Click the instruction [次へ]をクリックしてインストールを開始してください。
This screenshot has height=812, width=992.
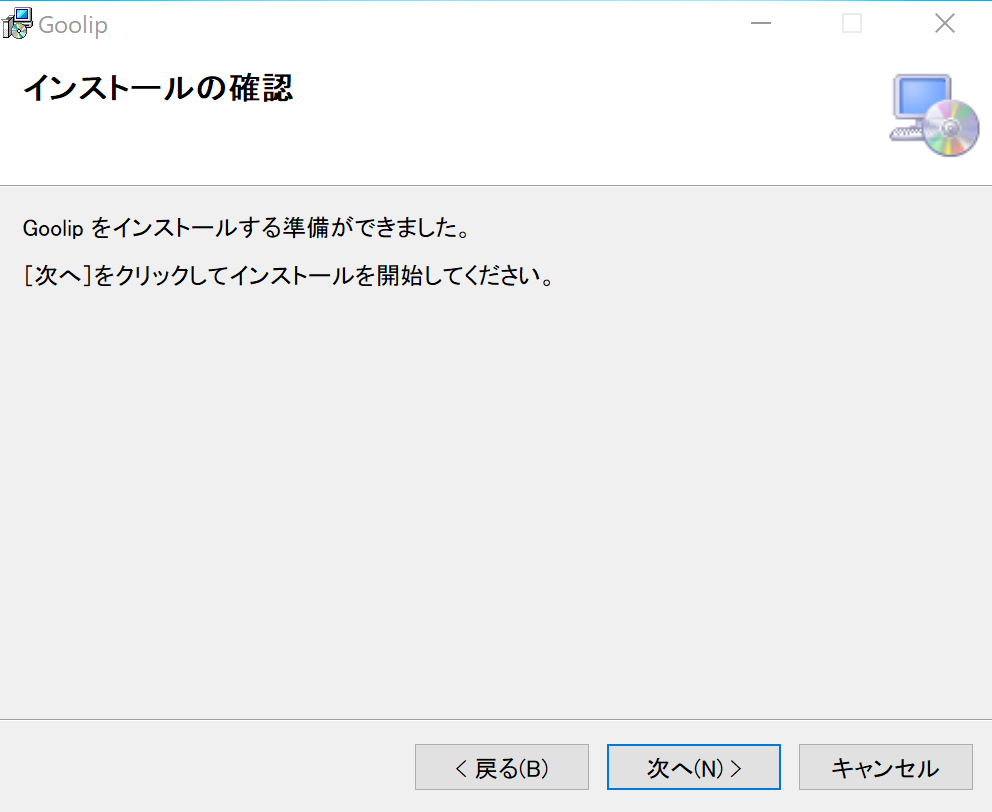(288, 275)
